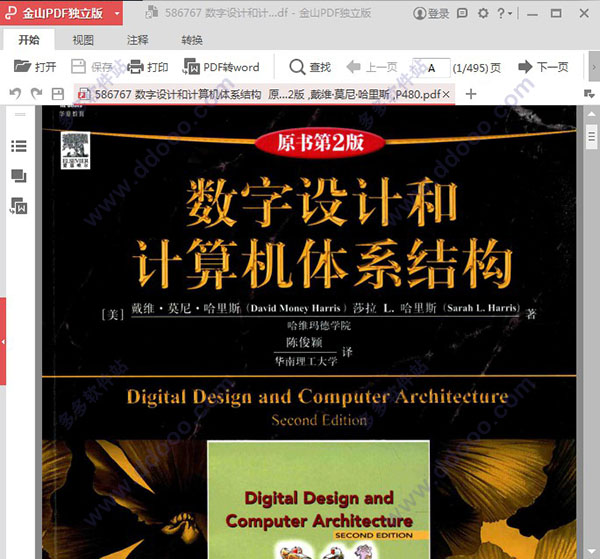Select the 586767 PDF document tab

[264, 94]
